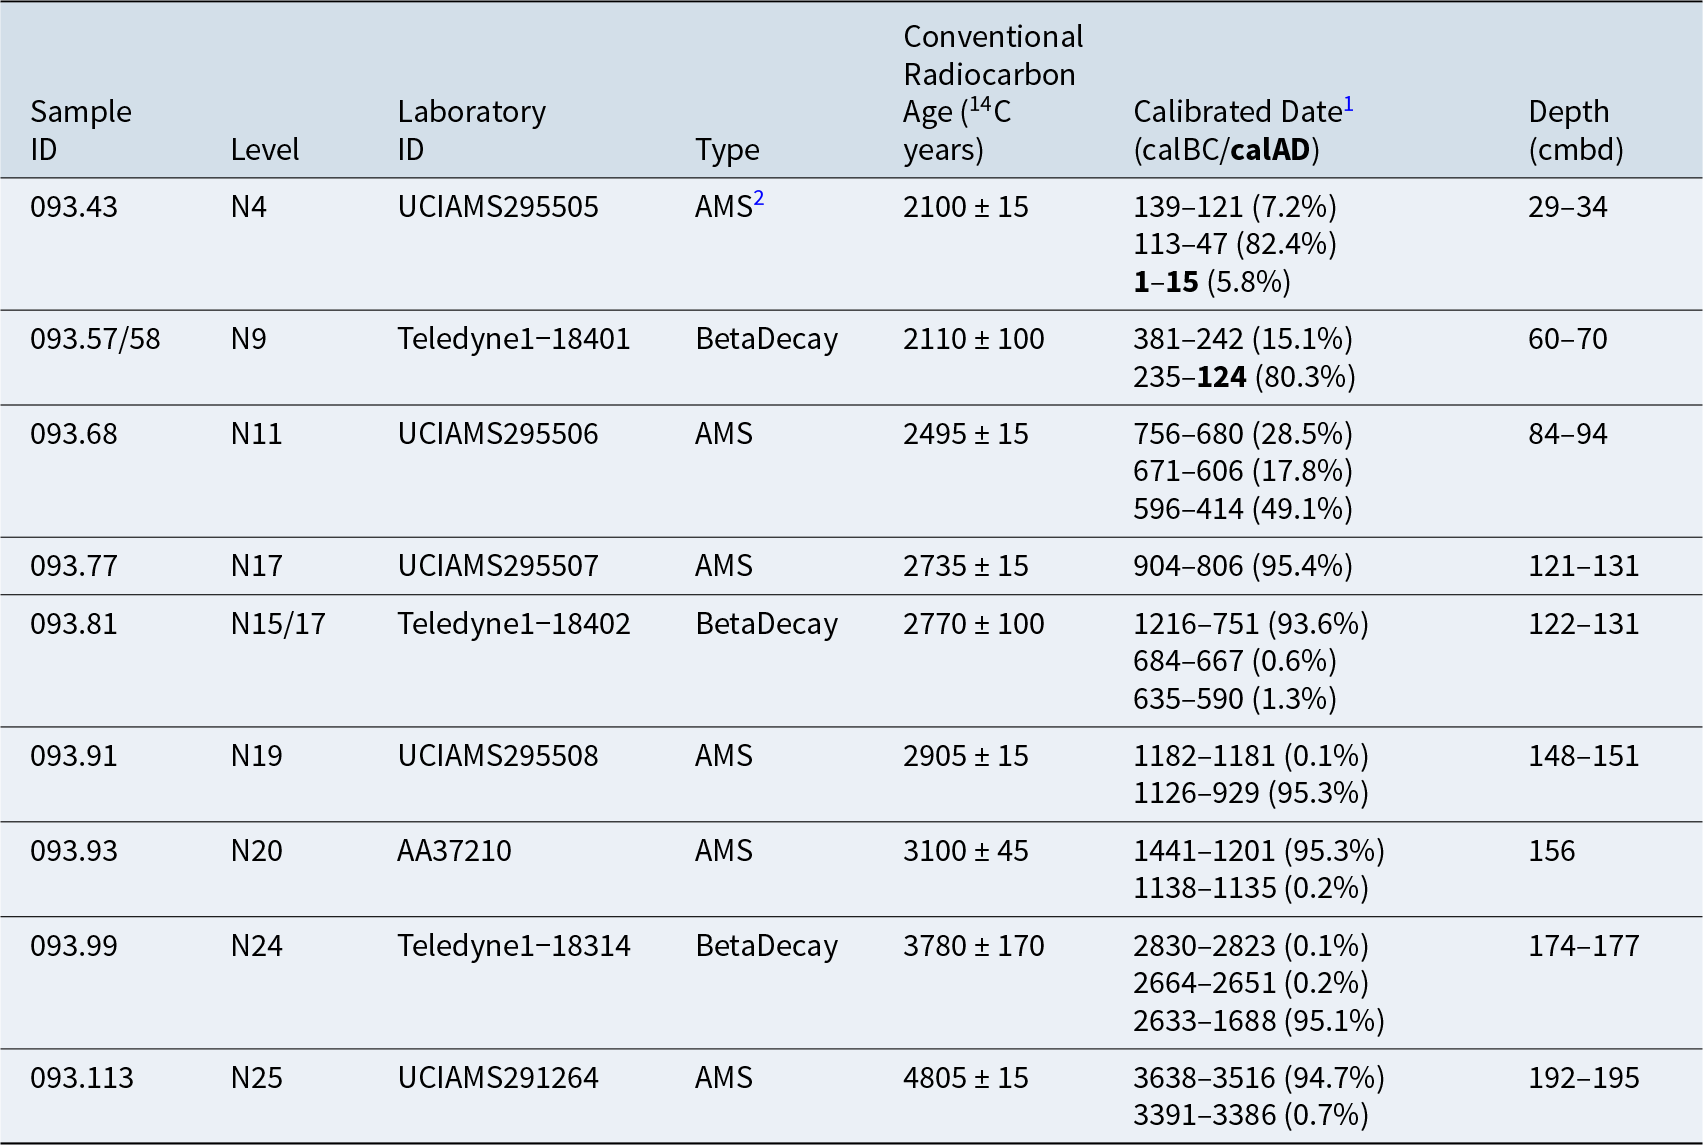Select sample ID cell 093.43

74,207
